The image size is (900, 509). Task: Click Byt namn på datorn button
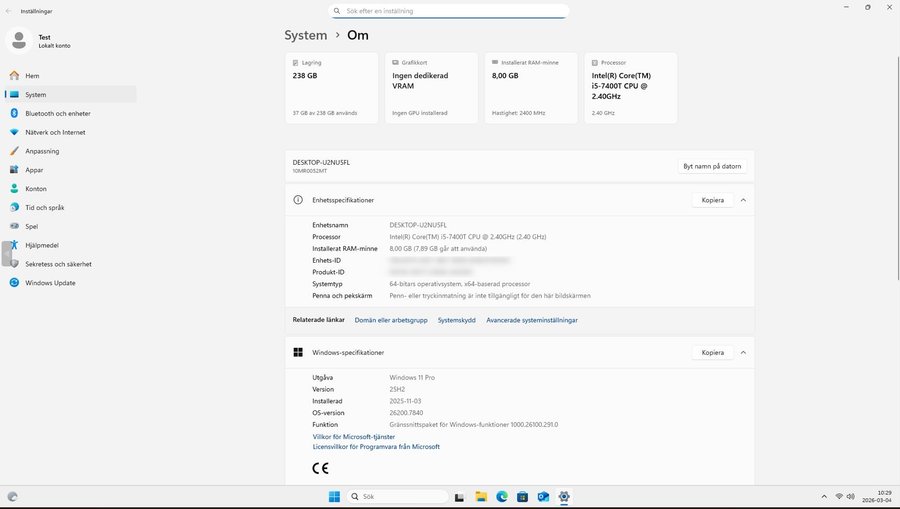[713, 166]
